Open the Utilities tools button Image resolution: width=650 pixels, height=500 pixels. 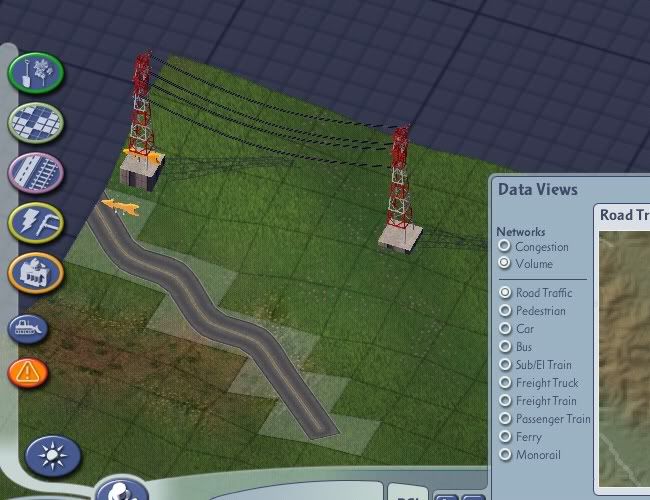36,223
